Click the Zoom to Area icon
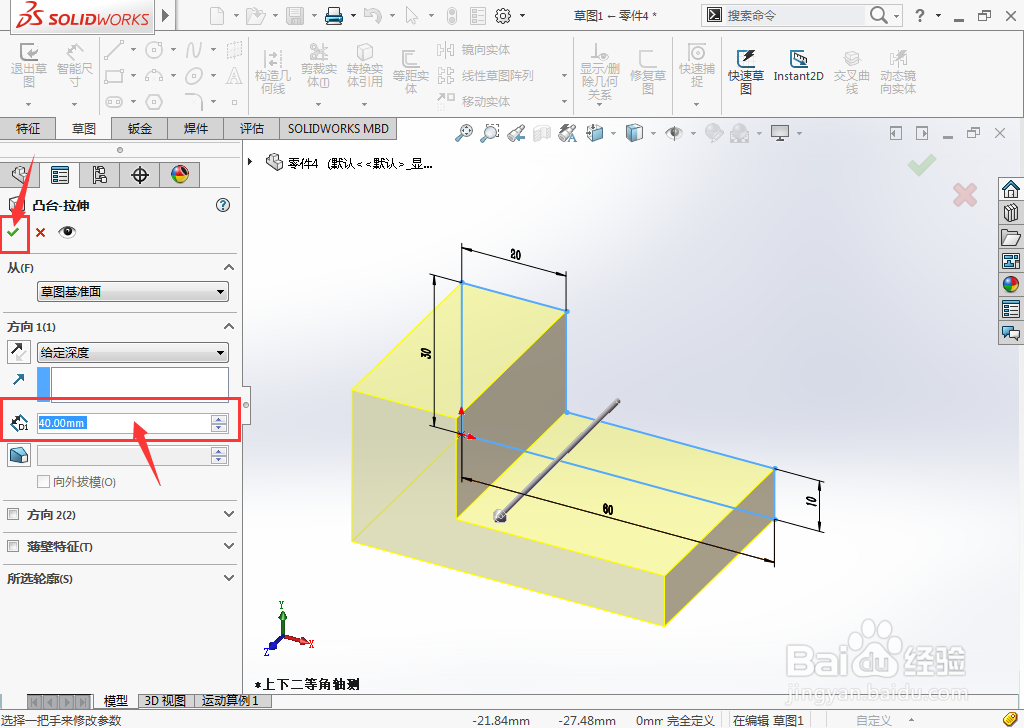 [x=490, y=133]
